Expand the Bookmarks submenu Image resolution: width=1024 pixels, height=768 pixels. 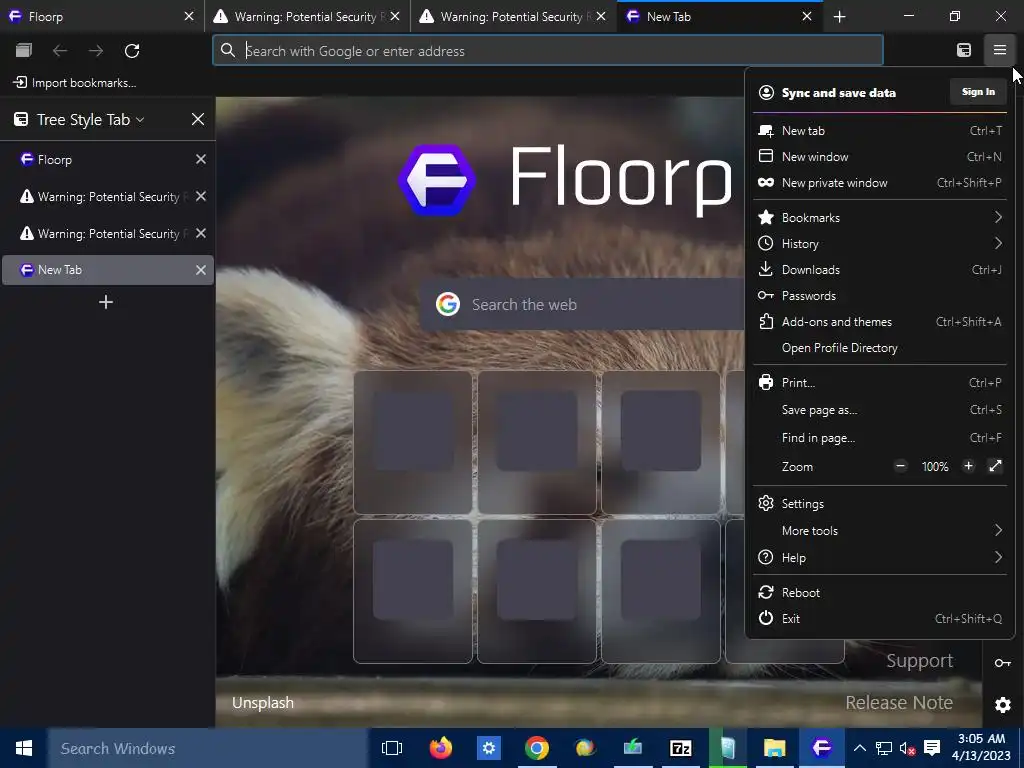pos(880,217)
